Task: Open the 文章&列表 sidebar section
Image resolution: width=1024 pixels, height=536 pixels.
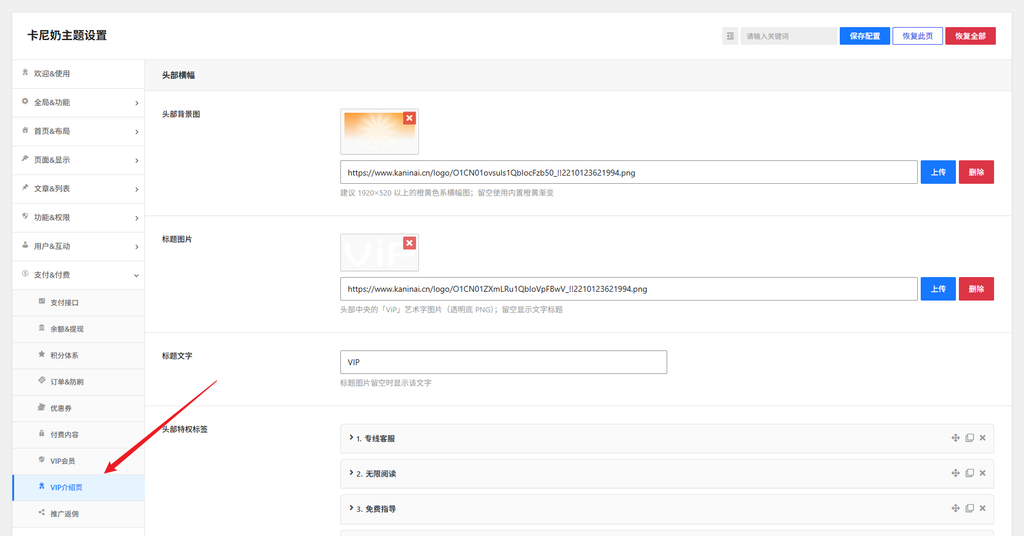Action: pyautogui.click(x=78, y=189)
